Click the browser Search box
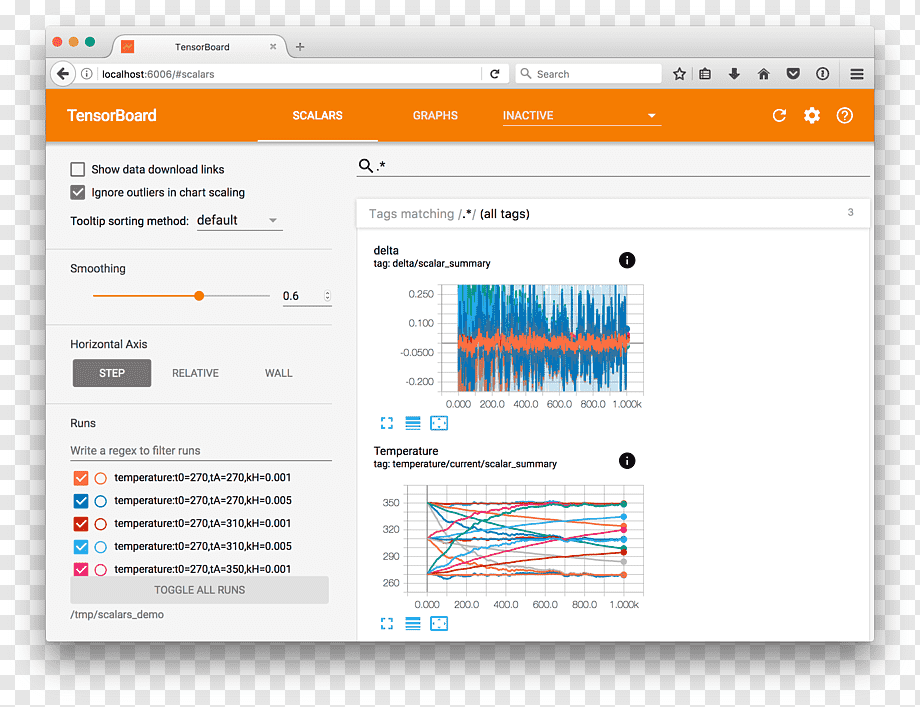This screenshot has height=707, width=920. 588,74
